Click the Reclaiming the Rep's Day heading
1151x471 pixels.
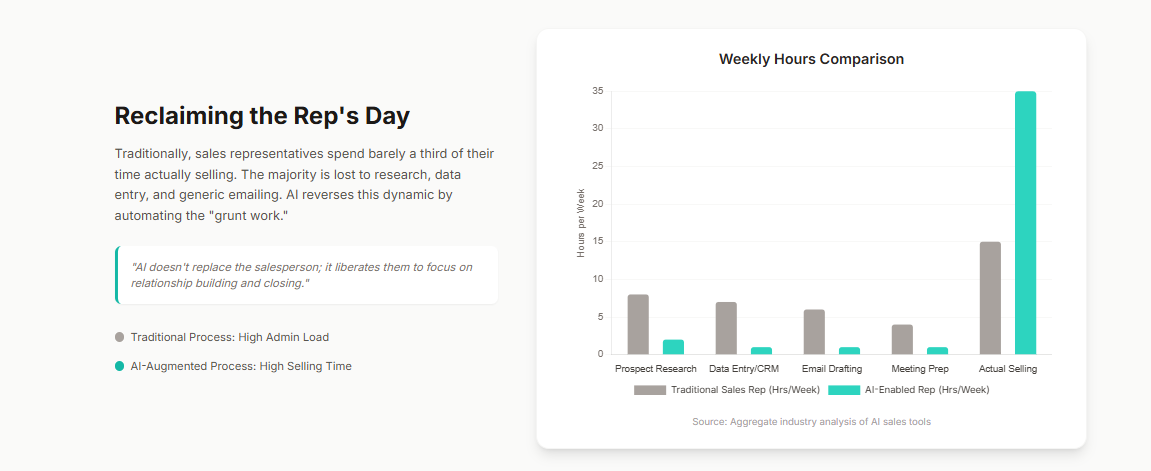(262, 116)
